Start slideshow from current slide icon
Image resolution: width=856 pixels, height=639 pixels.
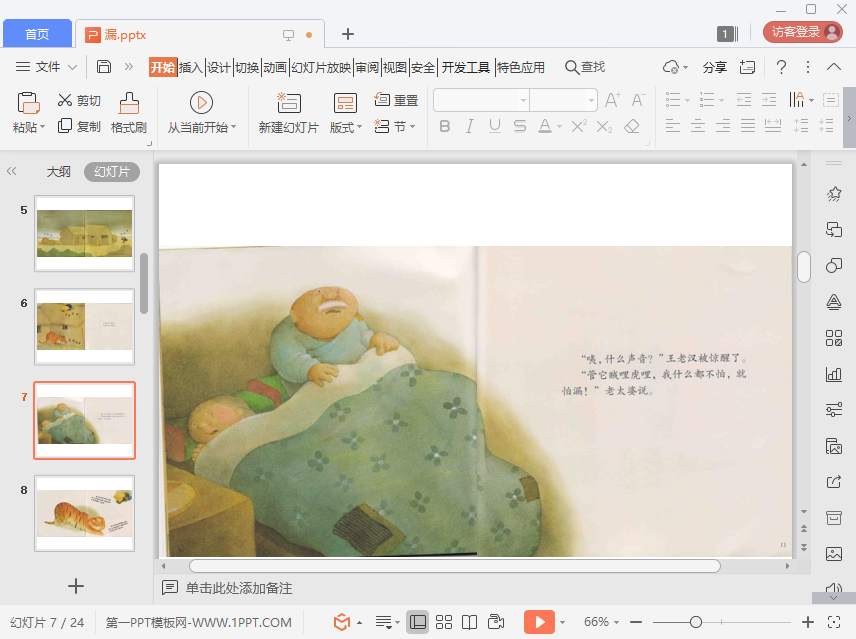201,103
